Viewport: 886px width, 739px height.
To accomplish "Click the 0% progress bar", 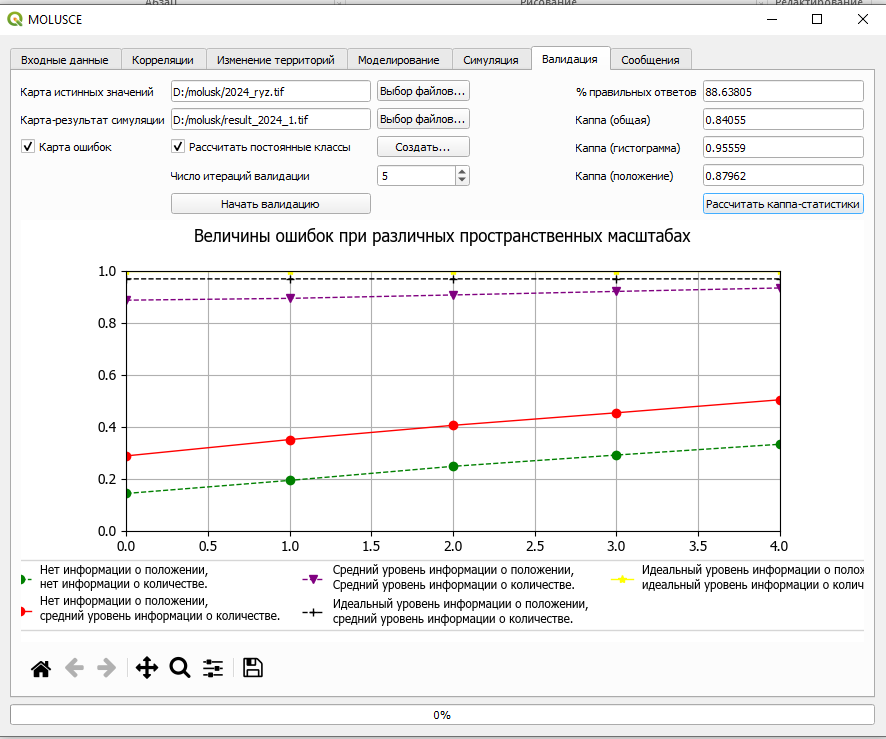I will [442, 715].
